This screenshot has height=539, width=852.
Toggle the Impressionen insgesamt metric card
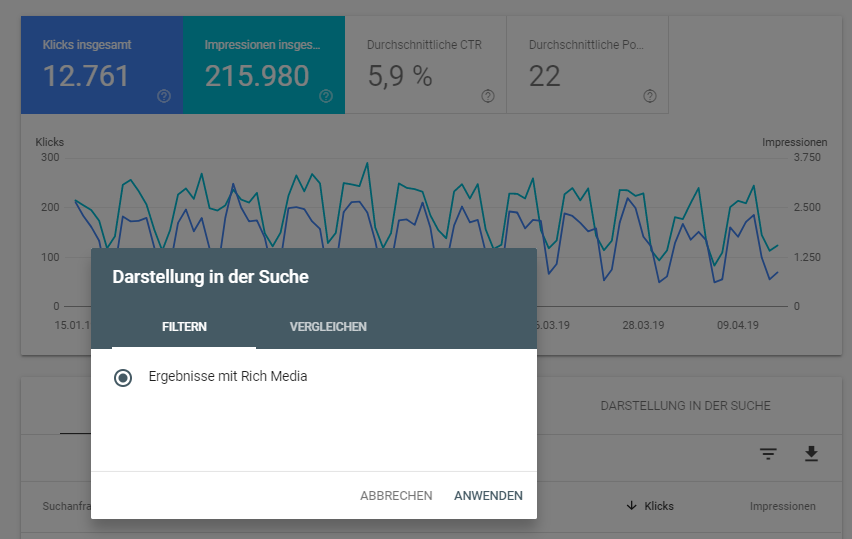(264, 64)
